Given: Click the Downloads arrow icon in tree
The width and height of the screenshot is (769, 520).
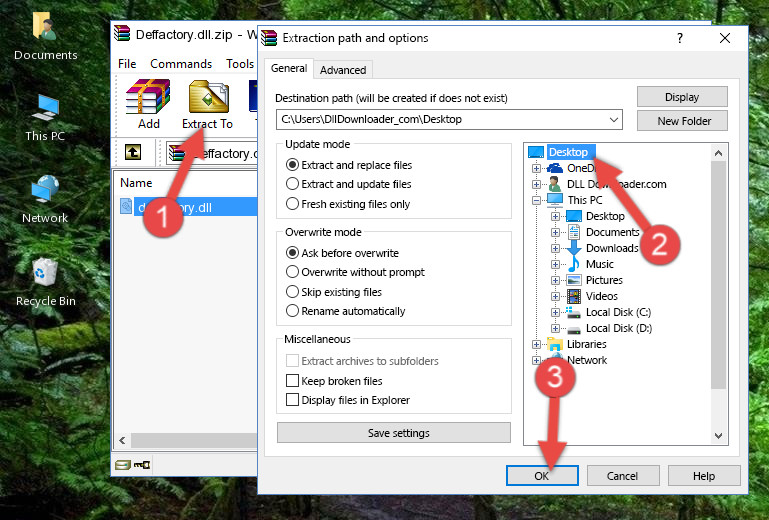Looking at the screenshot, I should (x=574, y=248).
